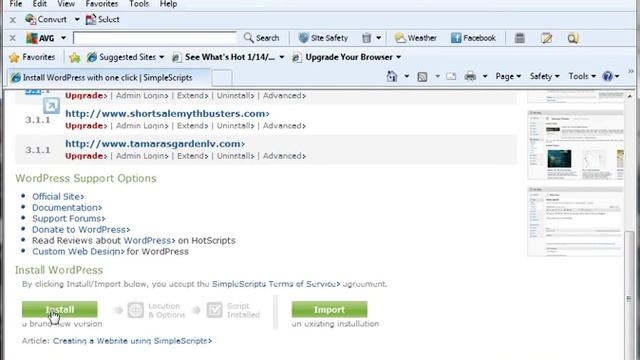Open tamarasgardenlv.com link
Viewport: 640px width, 360px height.
155,144
